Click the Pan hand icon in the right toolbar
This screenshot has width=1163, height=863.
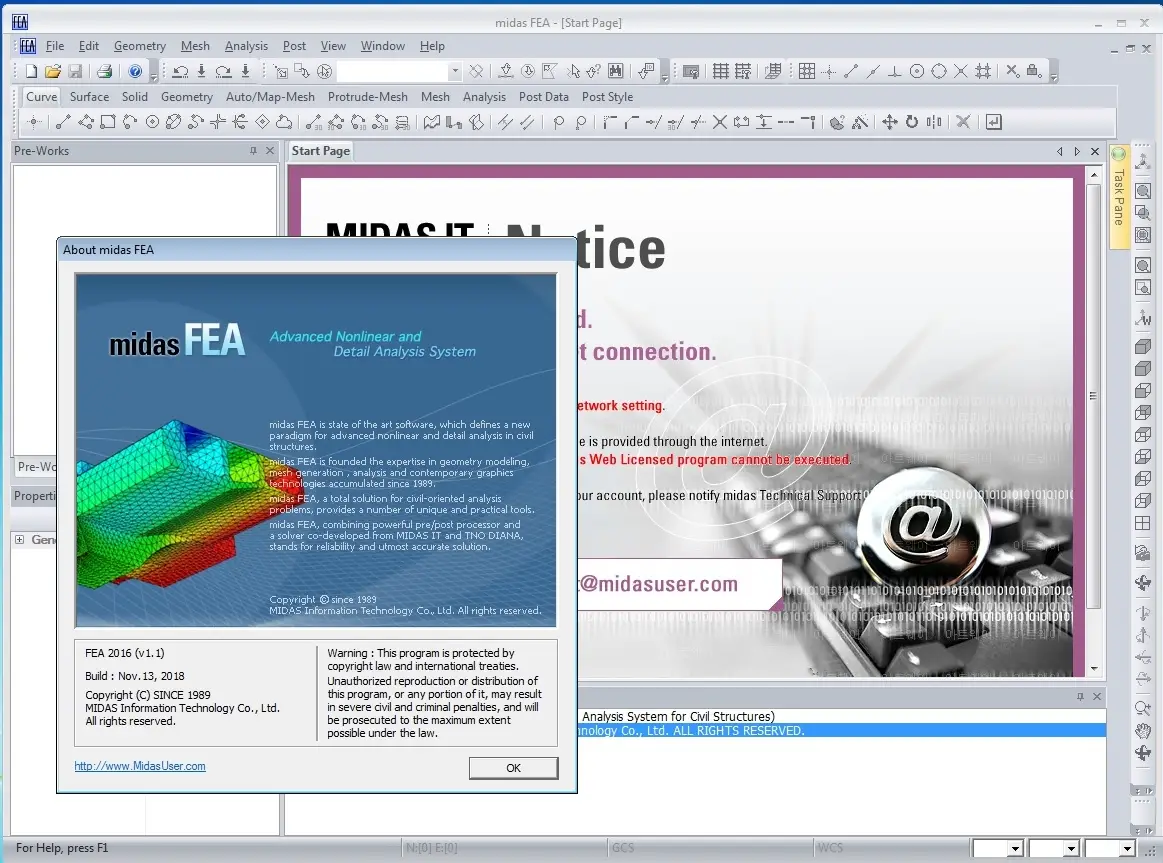(x=1143, y=731)
